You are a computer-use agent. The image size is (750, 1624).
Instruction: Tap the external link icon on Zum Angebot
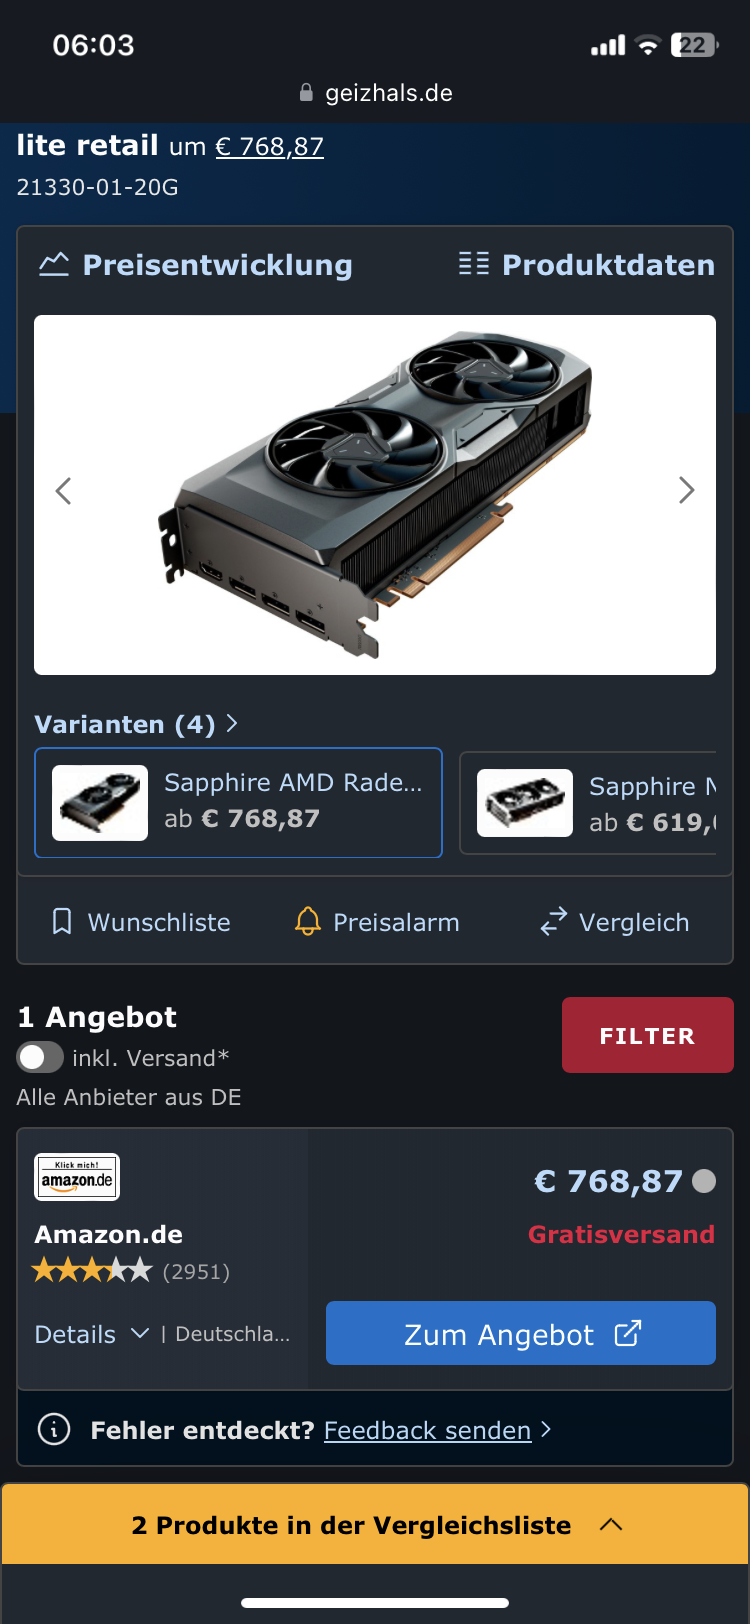pos(627,1333)
